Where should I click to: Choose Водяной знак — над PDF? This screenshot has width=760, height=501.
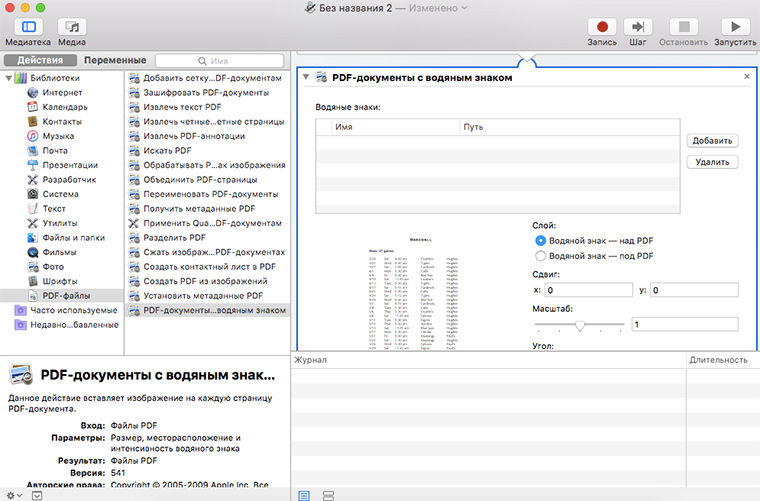[540, 241]
